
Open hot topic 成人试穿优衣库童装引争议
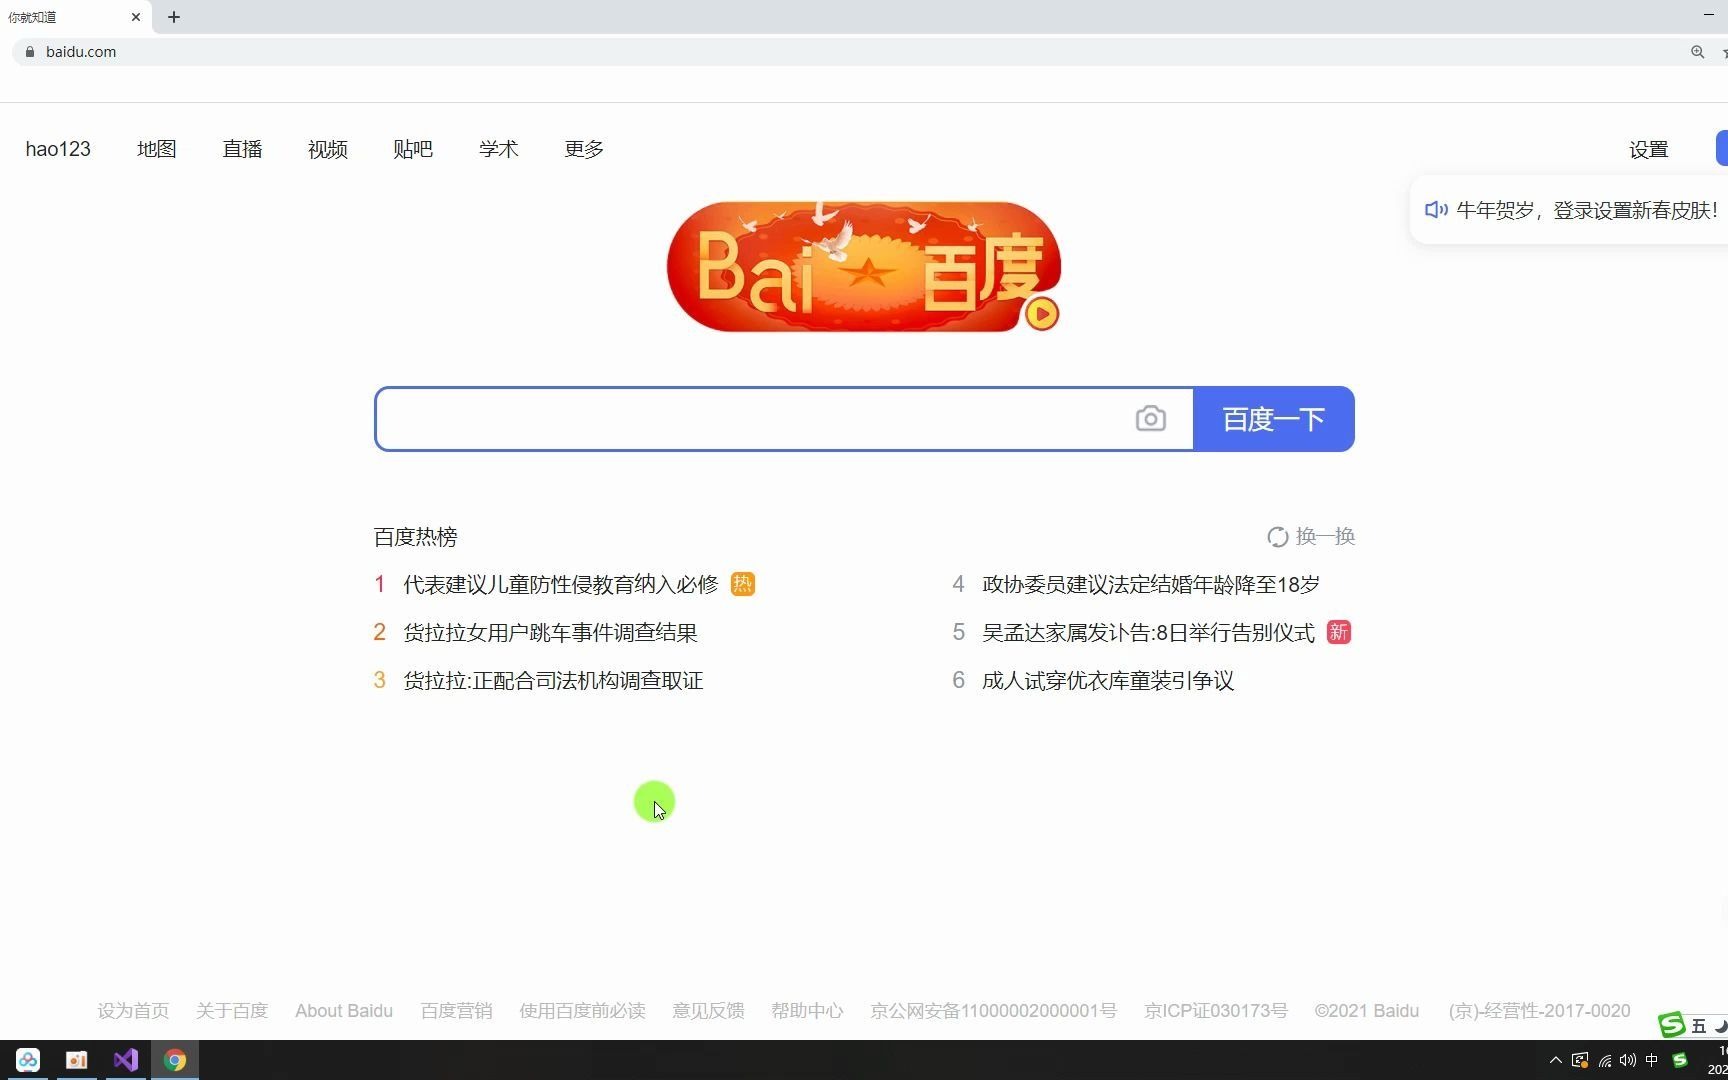1108,680
